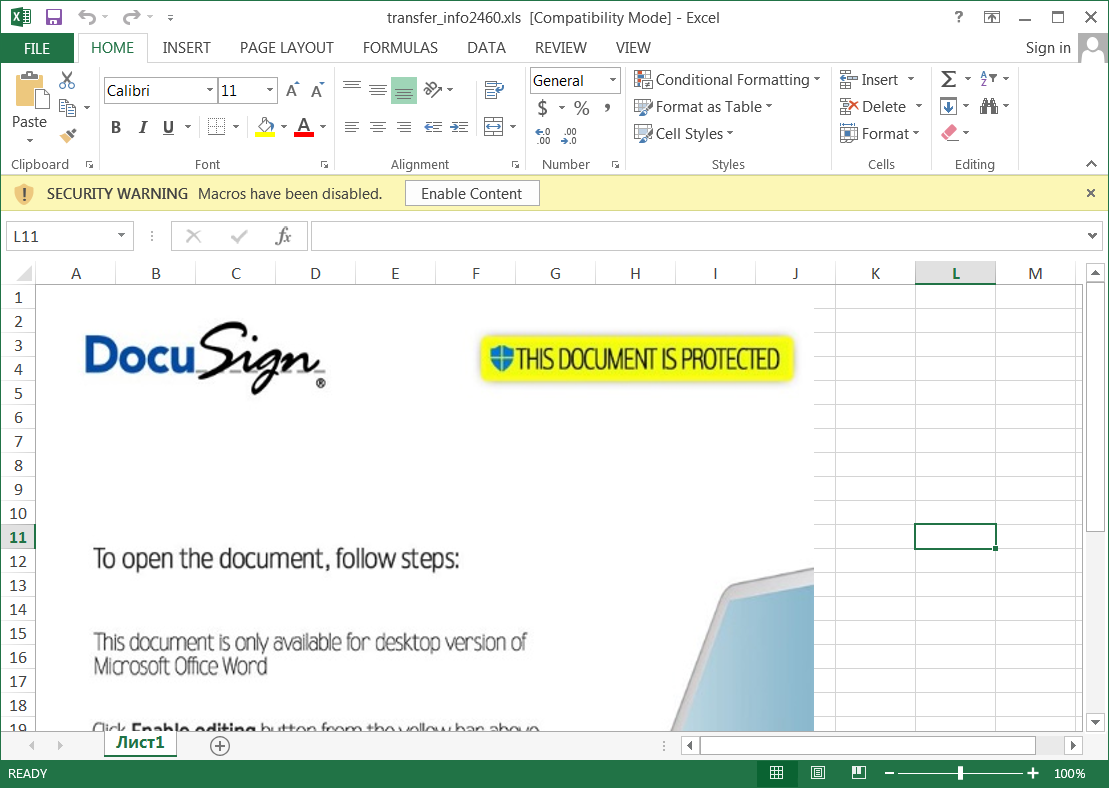Click the Find & Select binoculars icon
Viewport: 1109px width, 788px height.
tap(988, 105)
